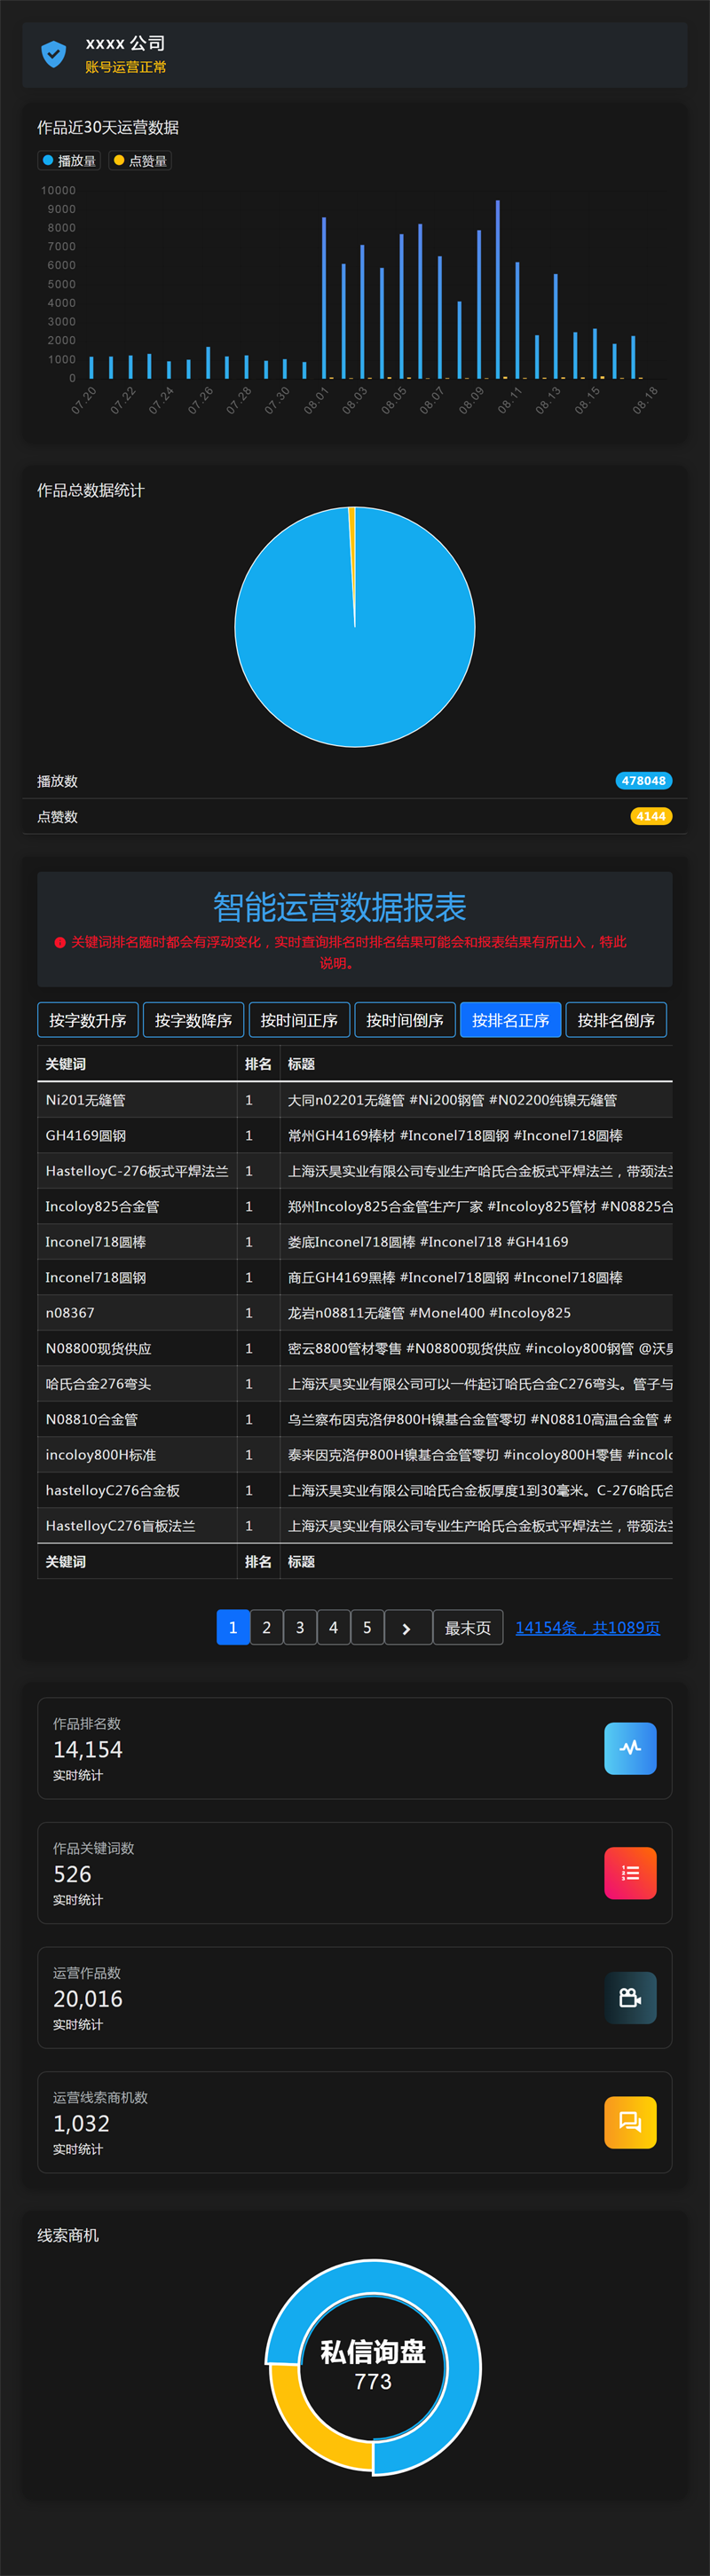Open page 3 of the pagination
Screen dimensions: 710x2576
(x=300, y=1627)
